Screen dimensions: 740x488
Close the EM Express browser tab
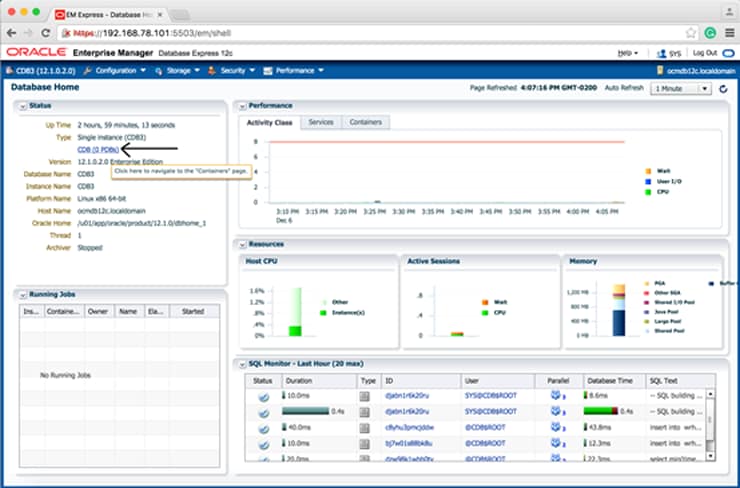(160, 15)
